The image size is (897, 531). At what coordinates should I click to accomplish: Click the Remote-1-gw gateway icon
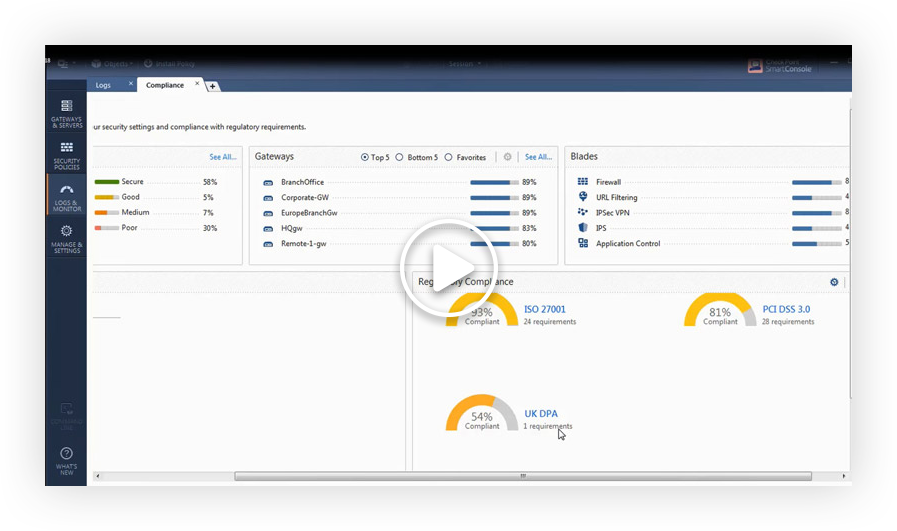[268, 244]
